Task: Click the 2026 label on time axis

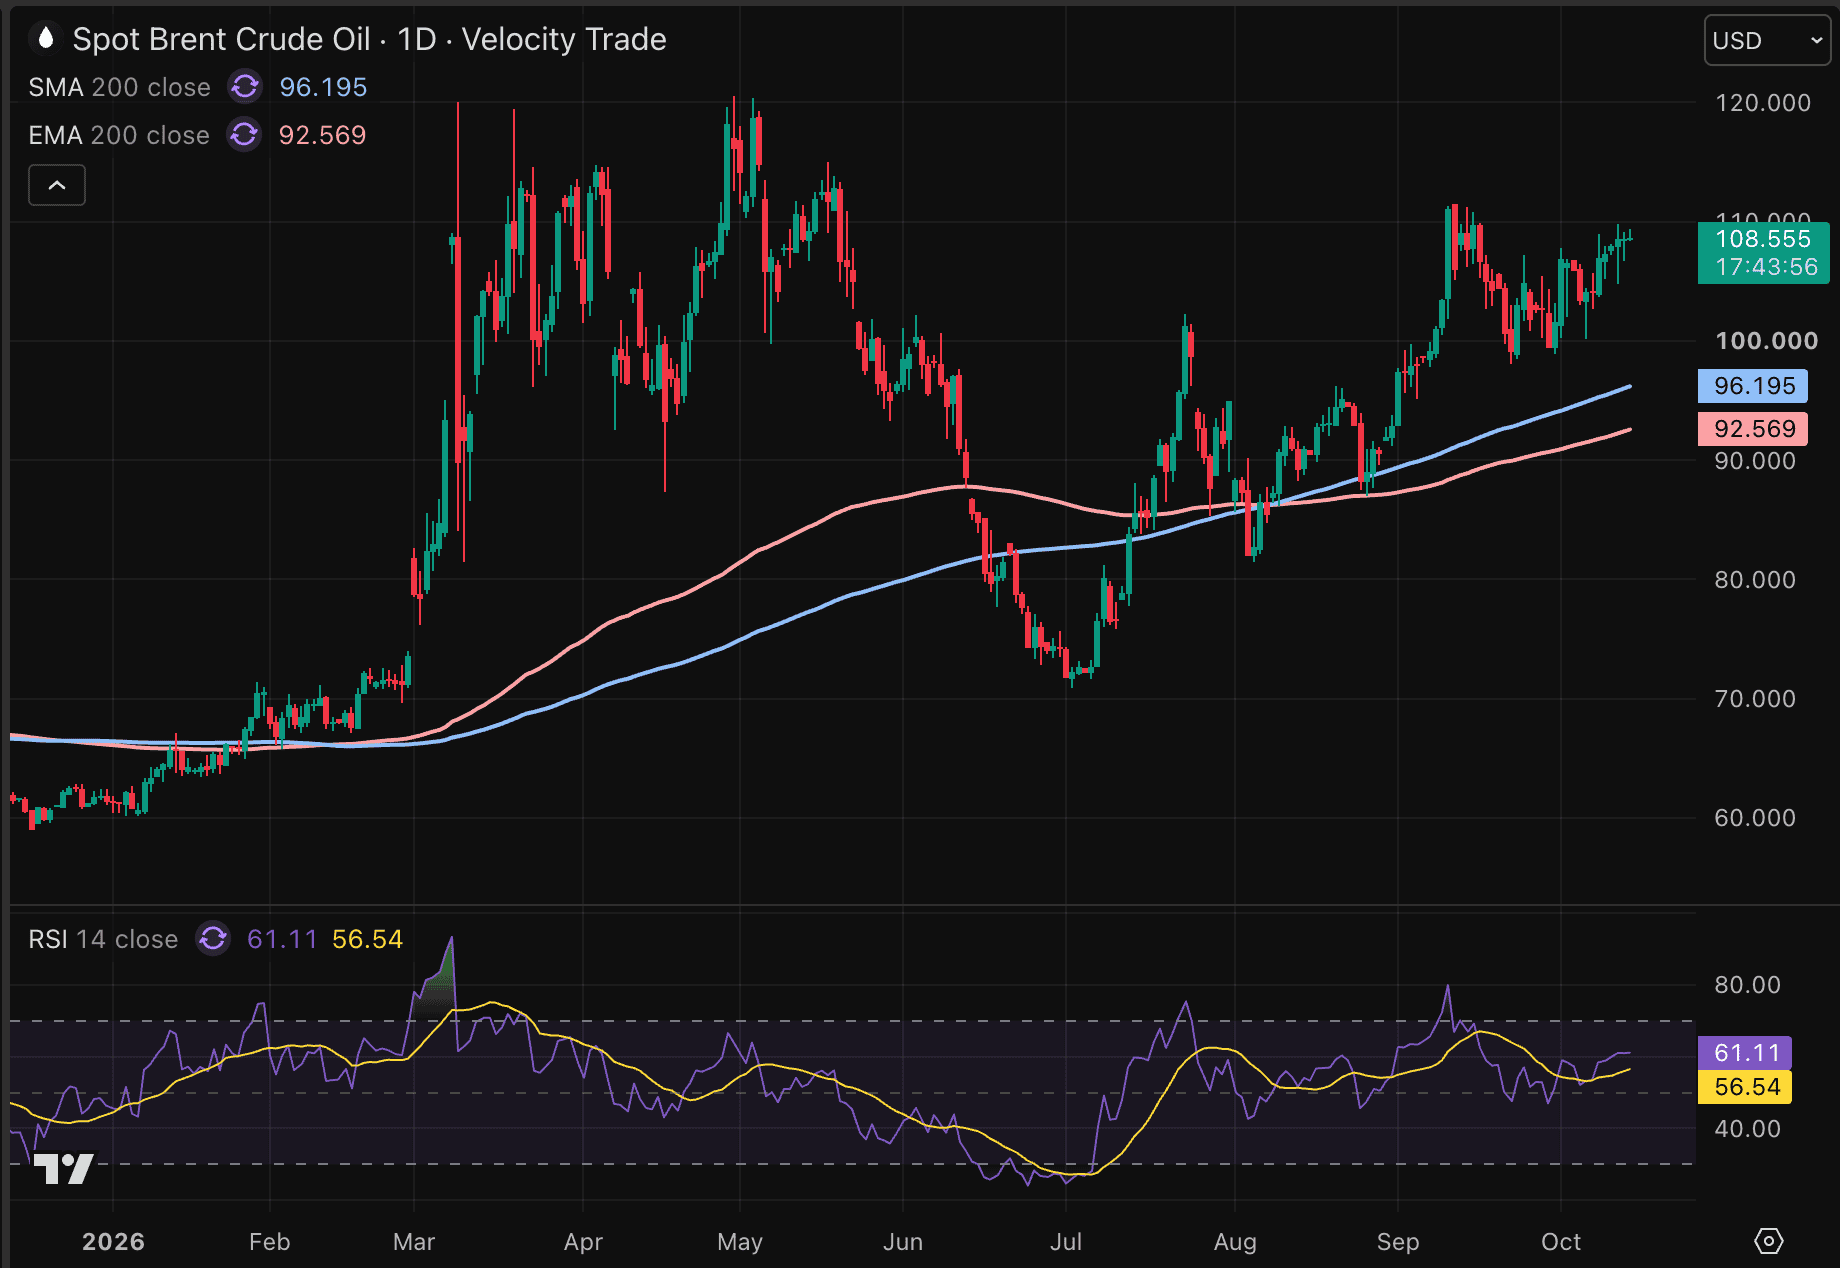Action: point(113,1242)
